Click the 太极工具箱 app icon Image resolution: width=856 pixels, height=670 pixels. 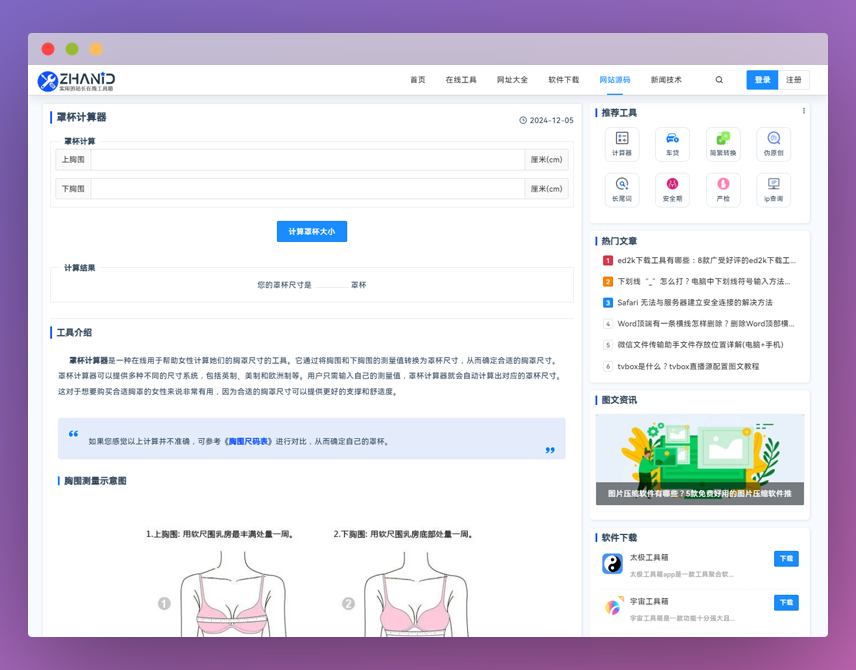tap(613, 564)
